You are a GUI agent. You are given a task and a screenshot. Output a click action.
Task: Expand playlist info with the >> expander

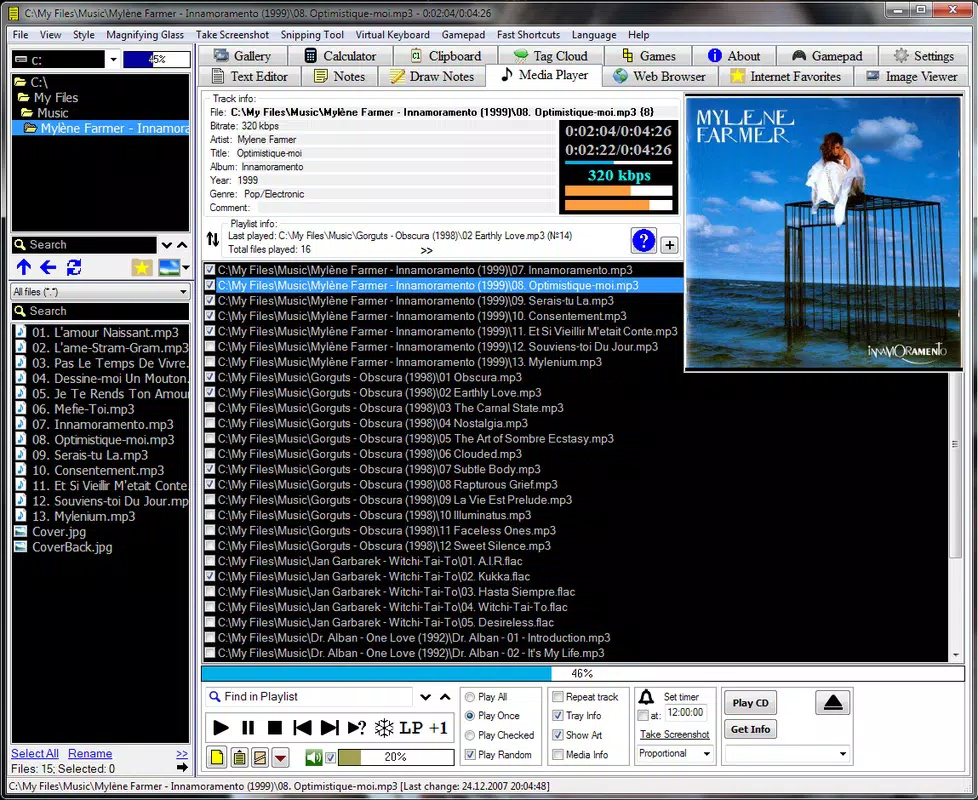[x=427, y=251]
